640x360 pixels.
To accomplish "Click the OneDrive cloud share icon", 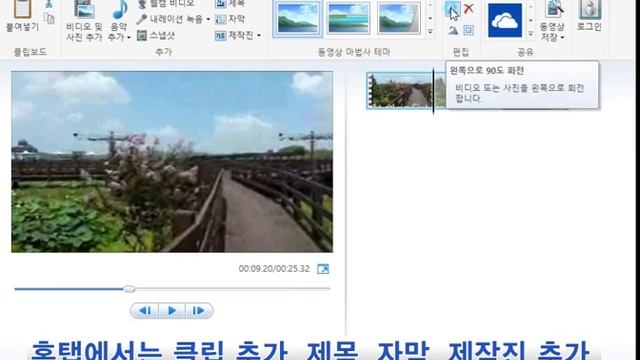I will [505, 20].
